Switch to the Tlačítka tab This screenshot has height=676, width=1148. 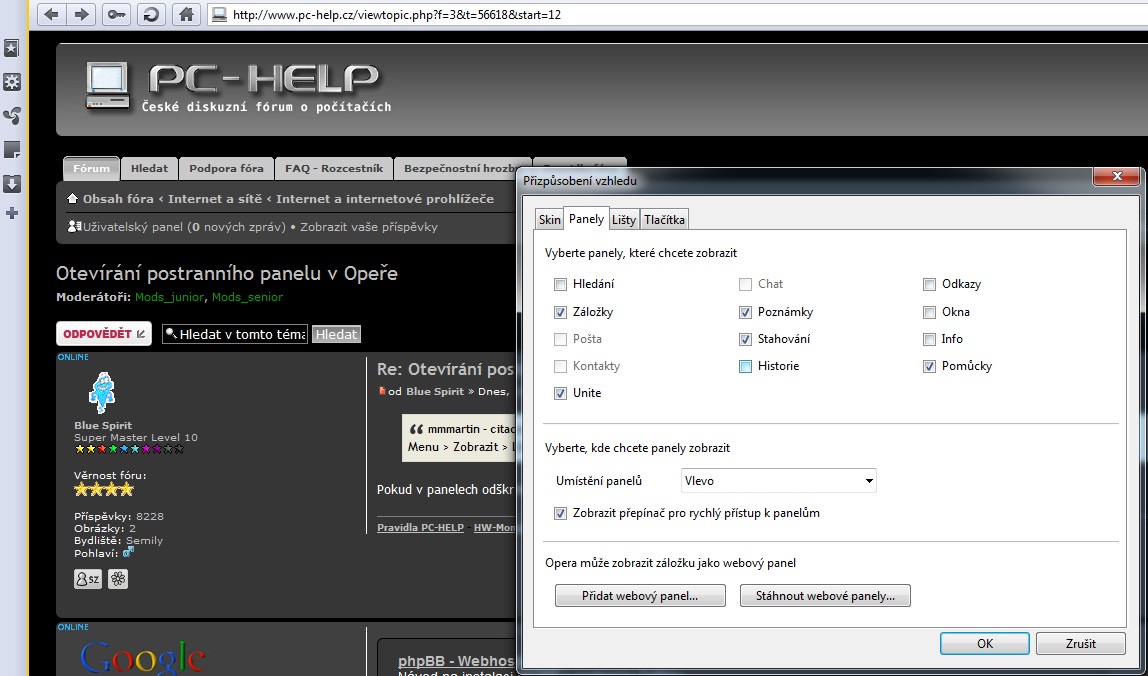coord(665,220)
